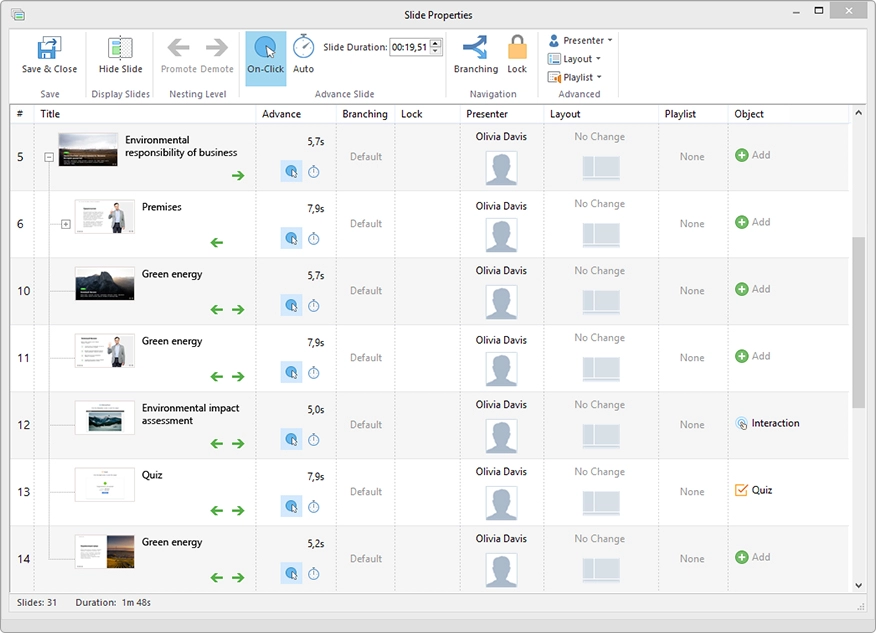Click the Promote arrow icon

[179, 48]
